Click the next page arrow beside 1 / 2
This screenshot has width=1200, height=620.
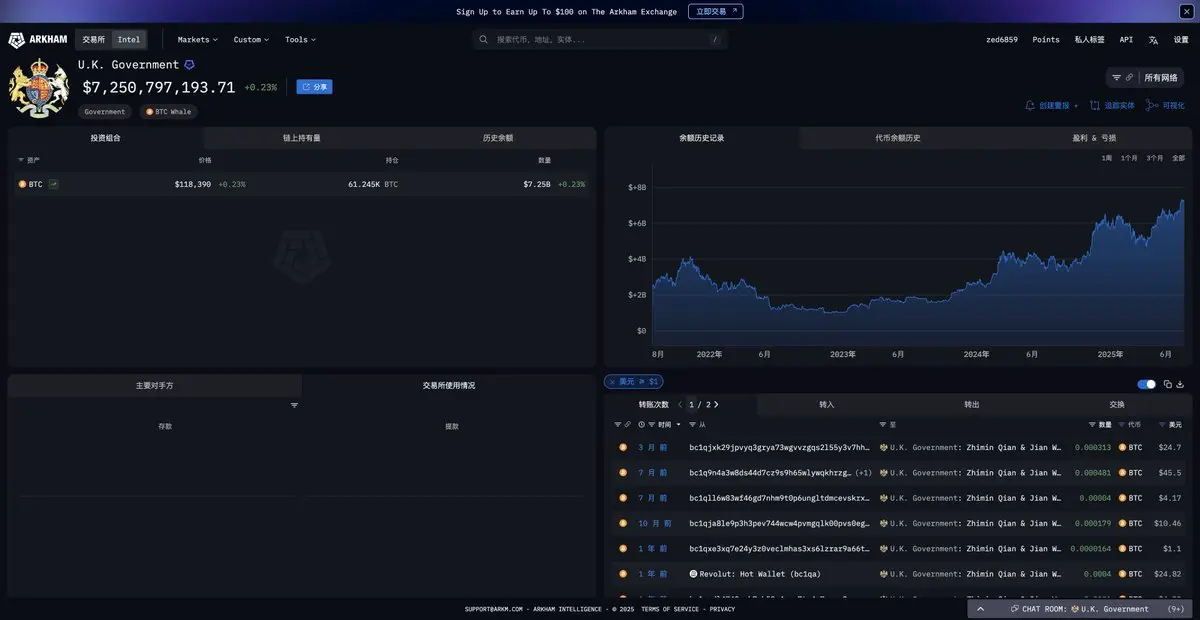[x=716, y=404]
